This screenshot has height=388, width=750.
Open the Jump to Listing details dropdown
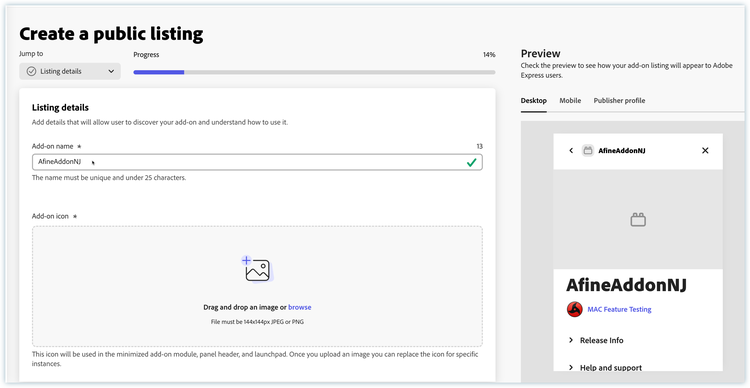tap(70, 71)
